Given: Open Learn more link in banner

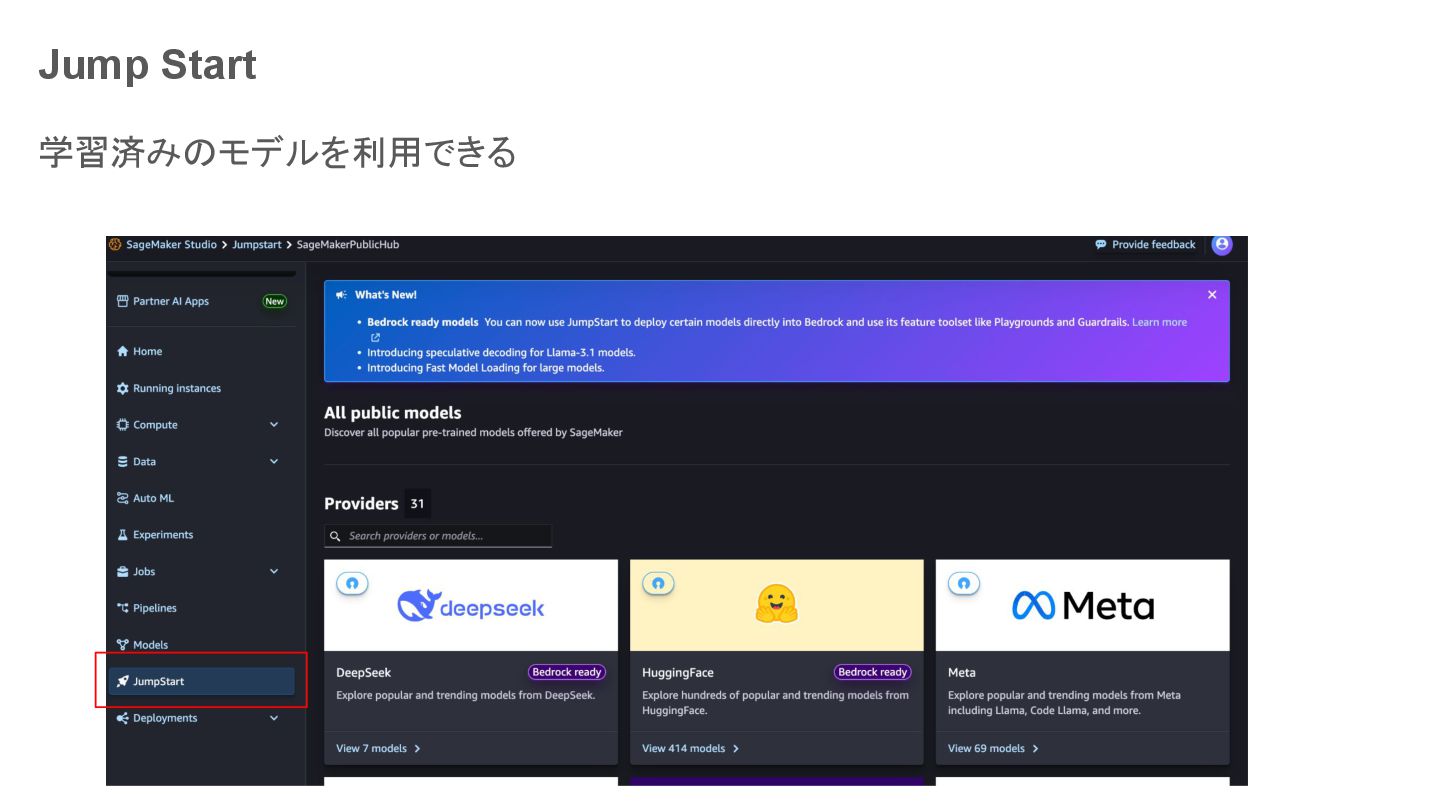Looking at the screenshot, I should point(1159,323).
